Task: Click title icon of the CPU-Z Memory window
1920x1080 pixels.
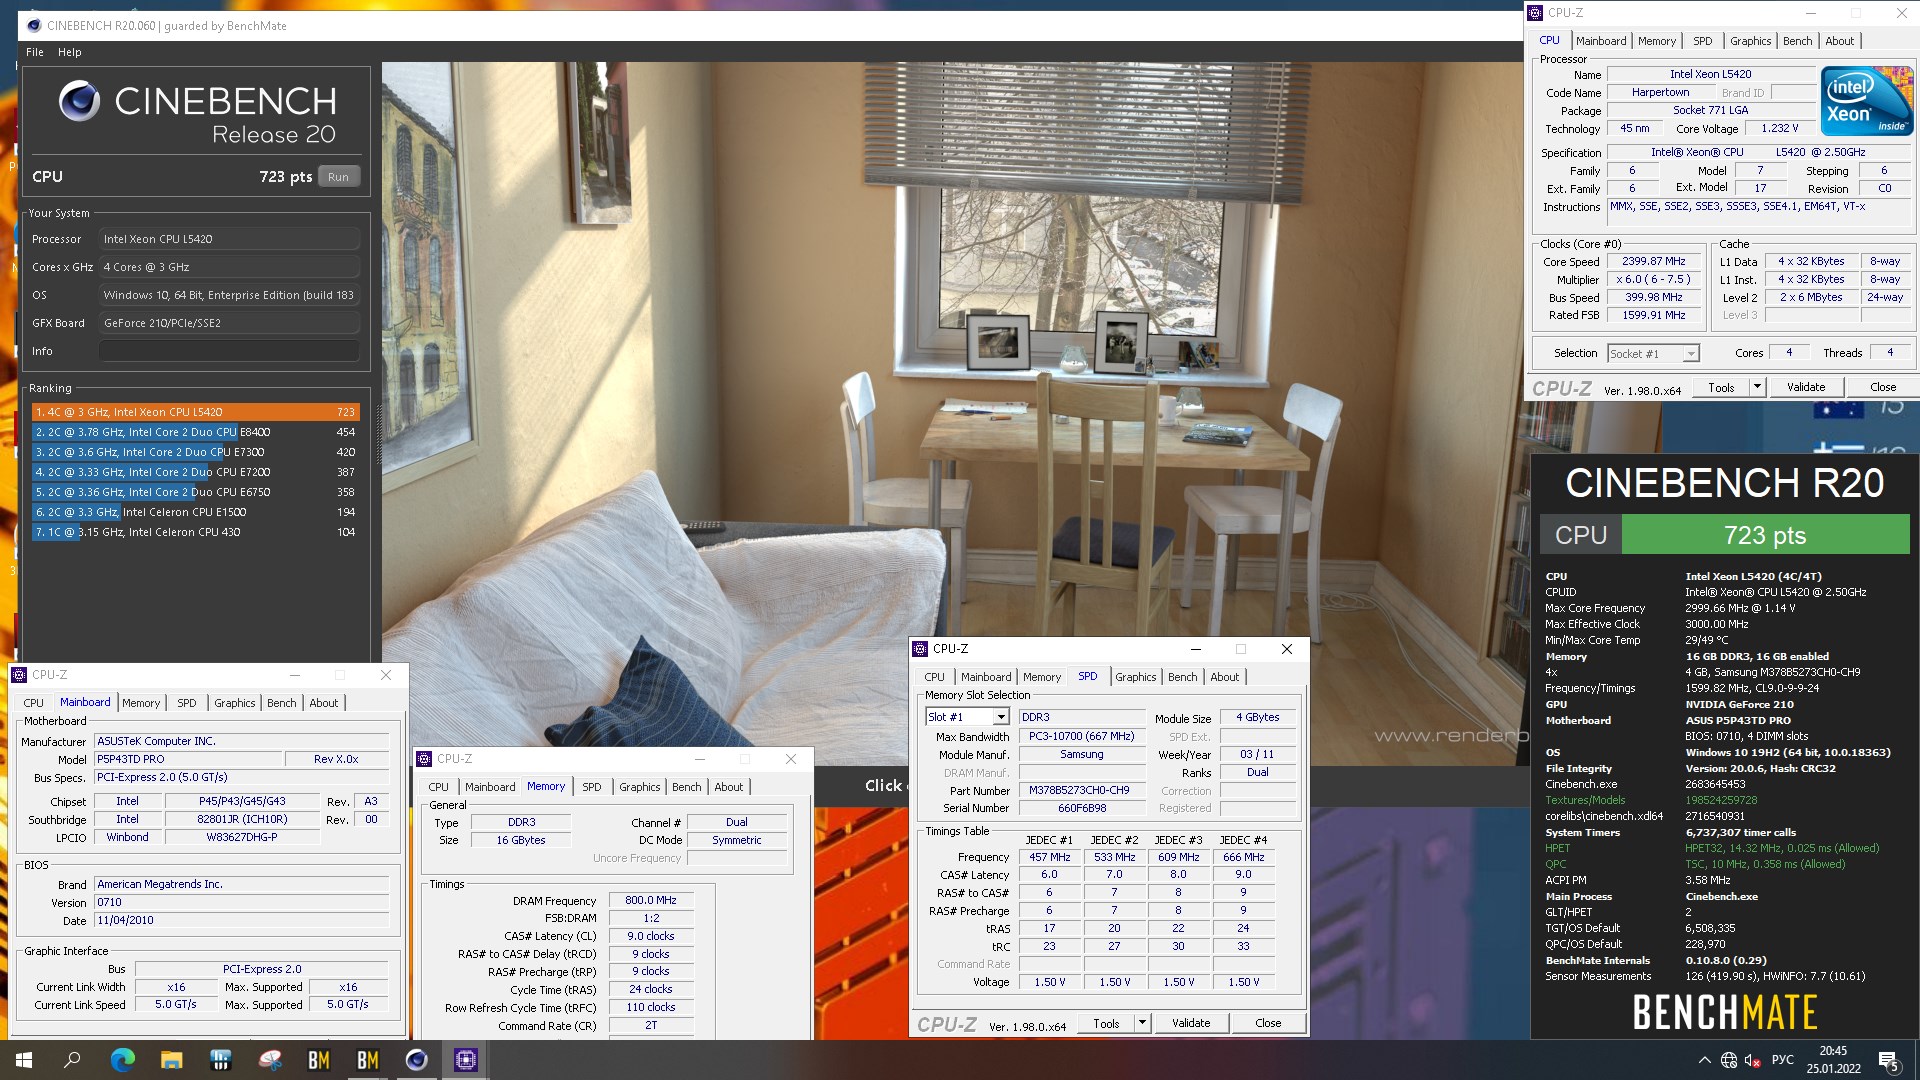Action: coord(424,759)
